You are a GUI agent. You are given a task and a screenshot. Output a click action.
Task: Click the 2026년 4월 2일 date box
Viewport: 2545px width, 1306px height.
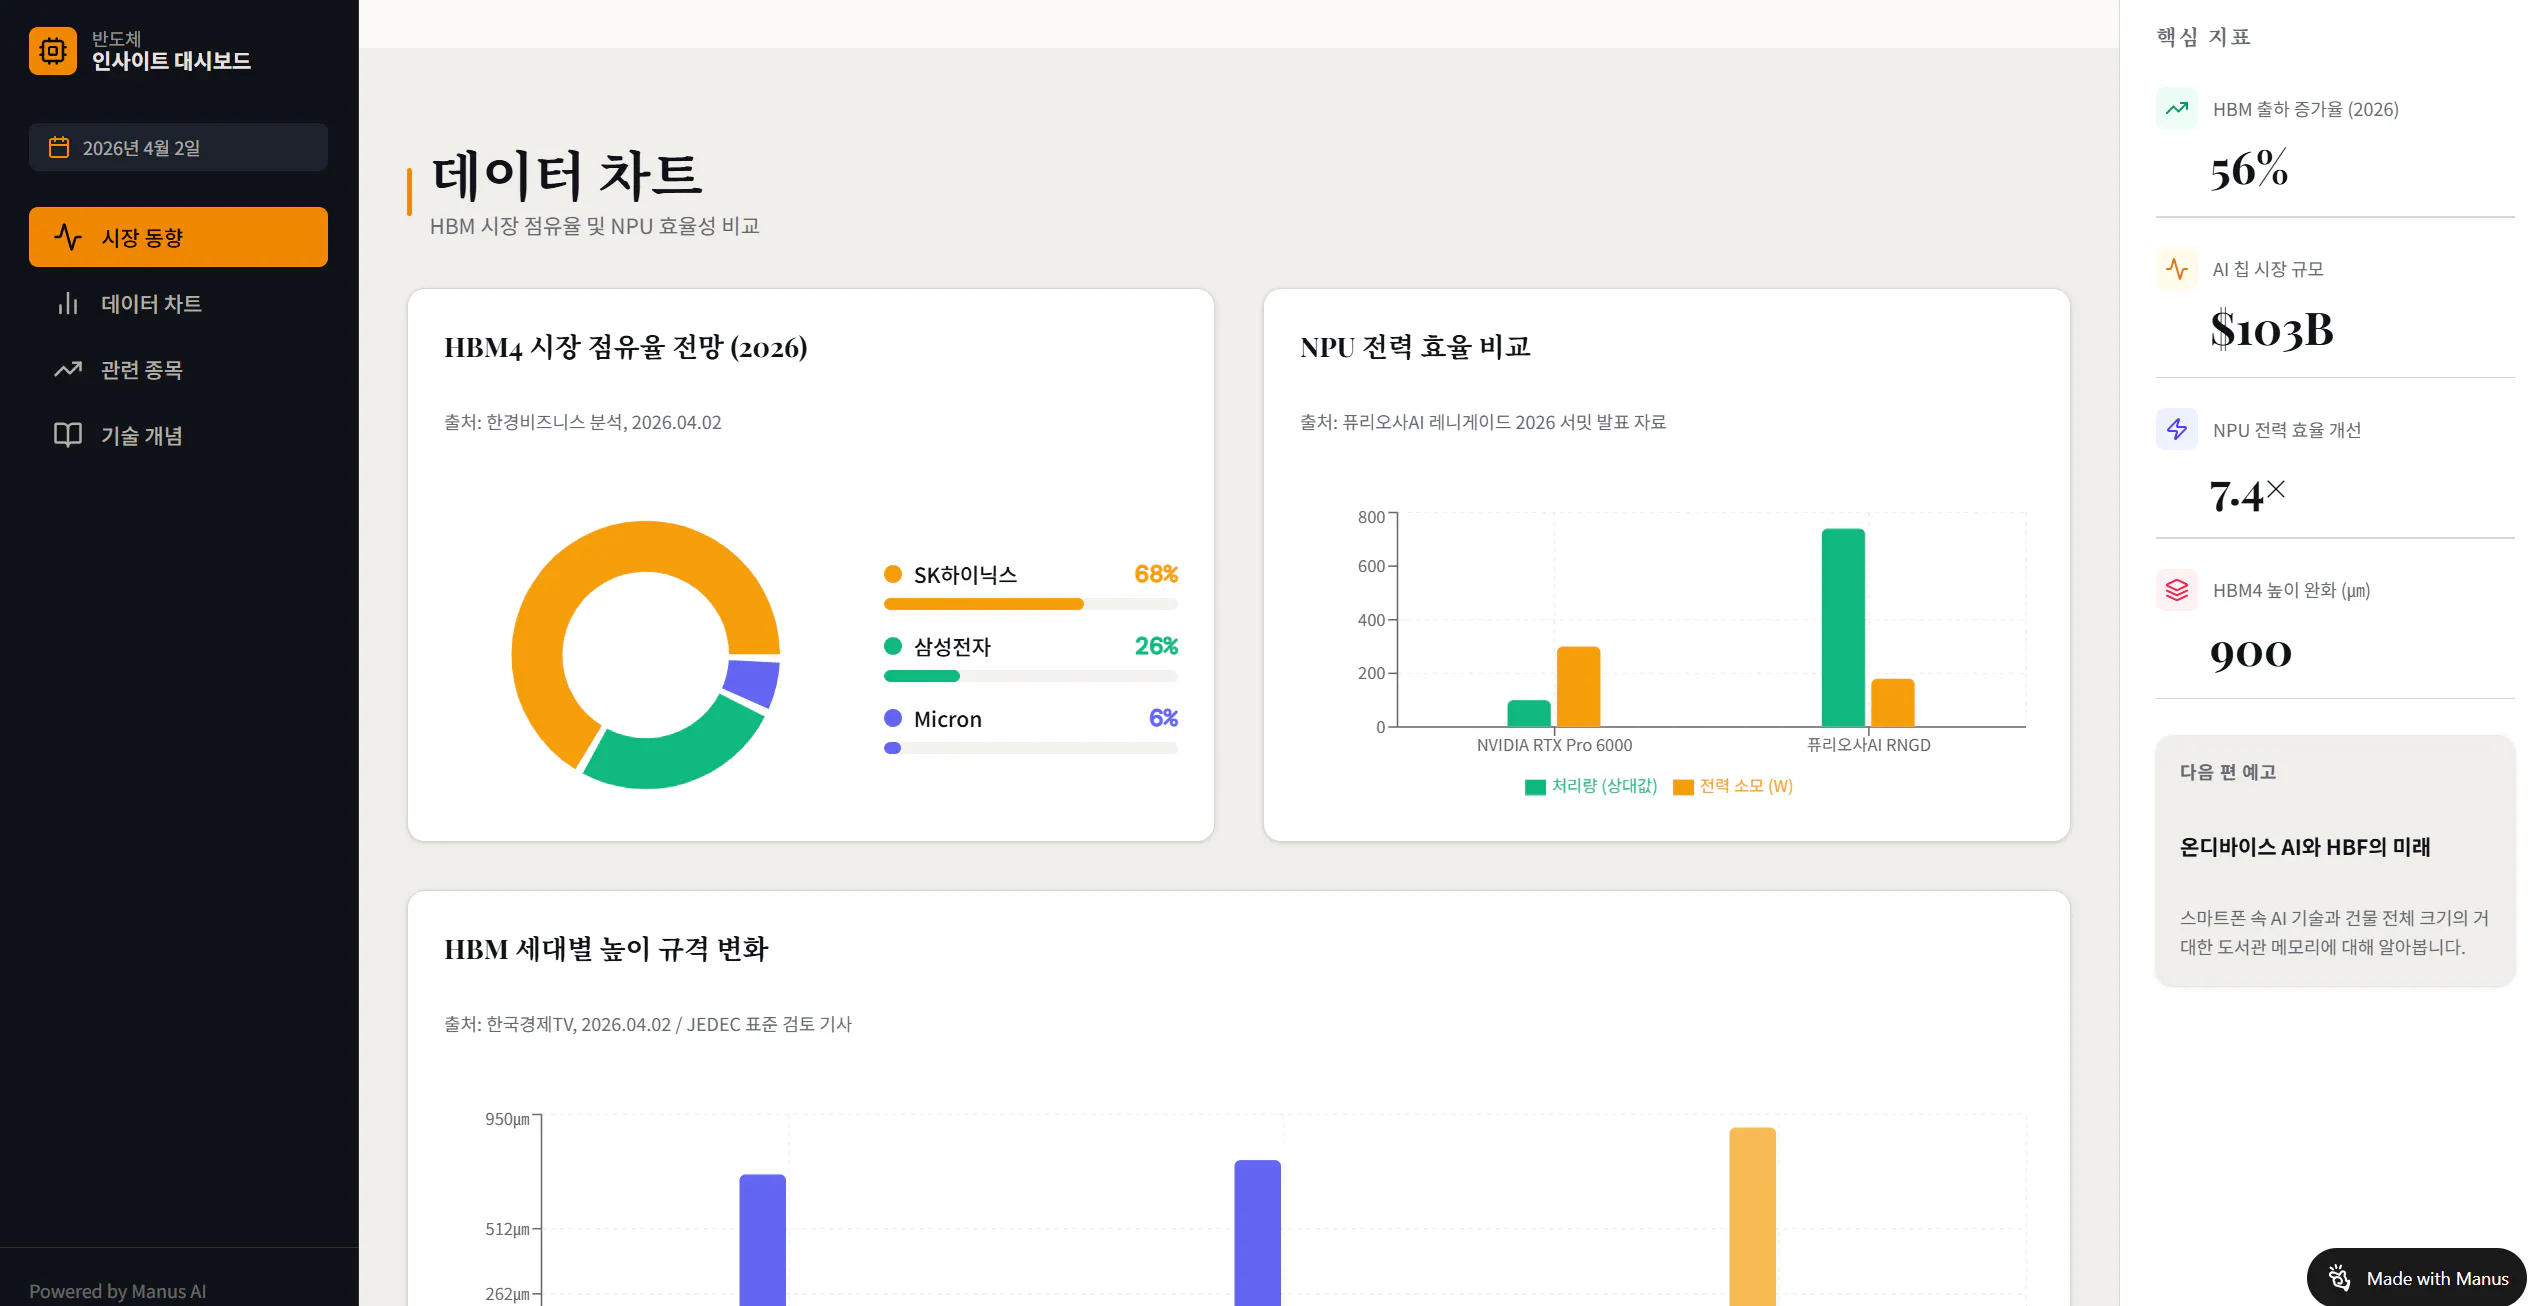178,148
